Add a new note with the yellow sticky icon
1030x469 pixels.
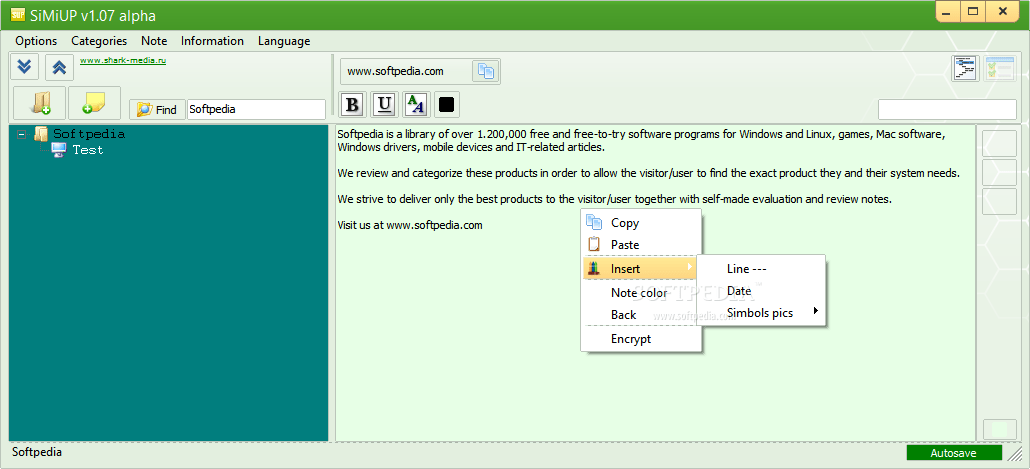click(94, 103)
